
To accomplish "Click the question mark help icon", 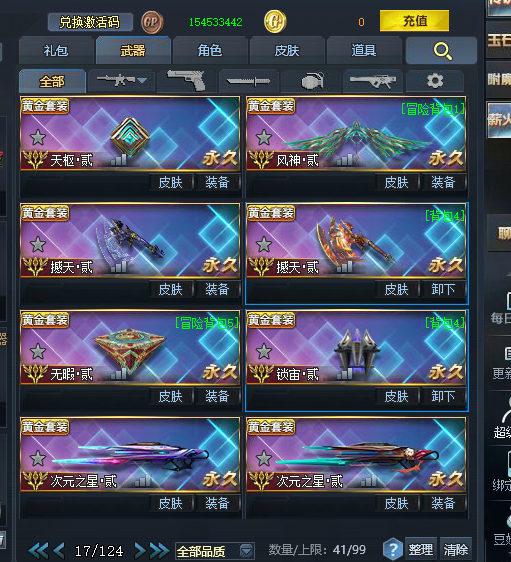I will [x=393, y=549].
